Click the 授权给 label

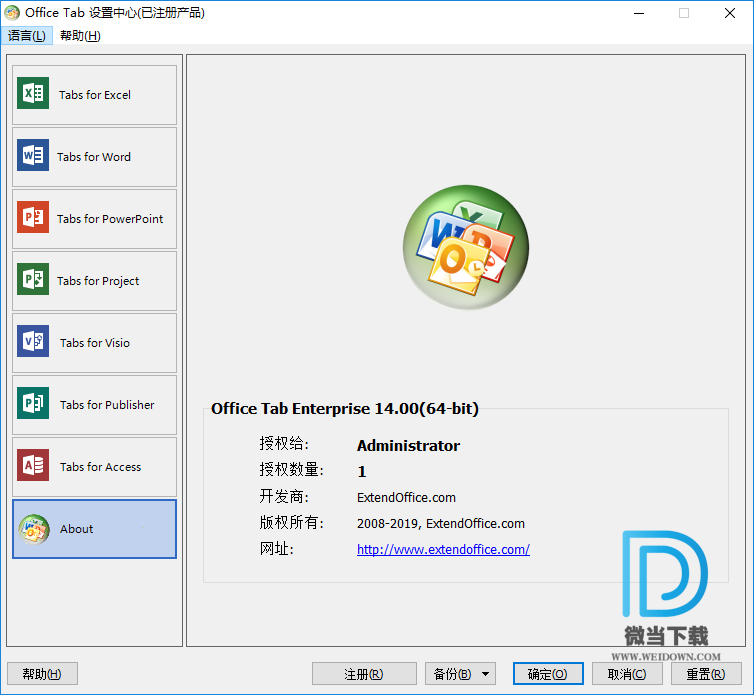pyautogui.click(x=284, y=443)
